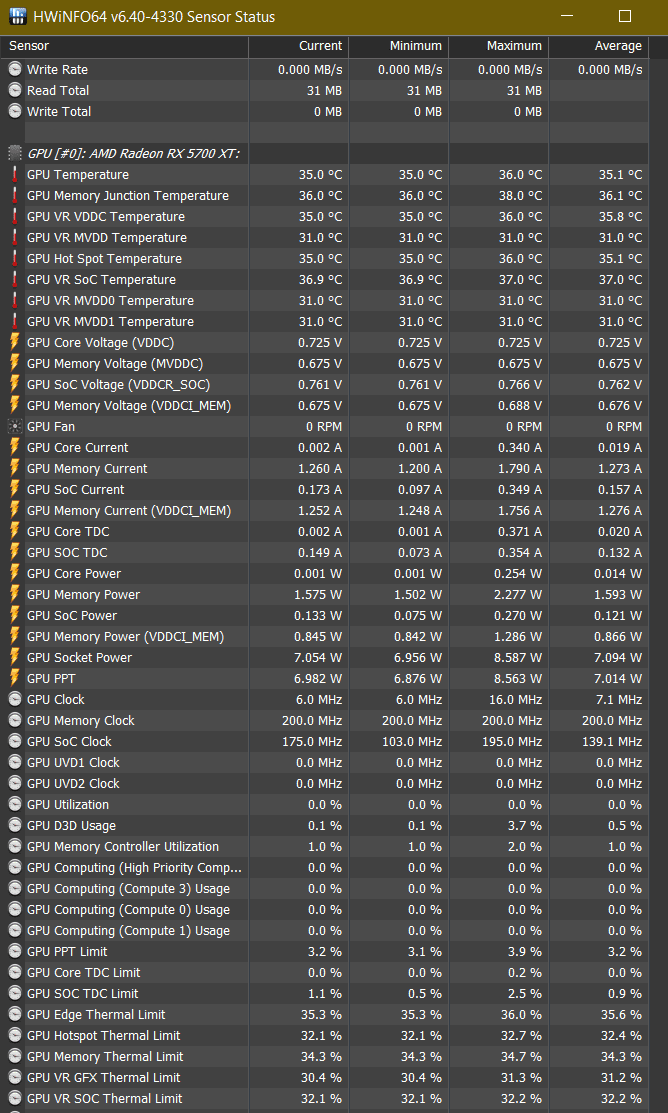Image resolution: width=668 pixels, height=1113 pixels.
Task: Click the Write Total gauge icon
Action: 15,111
